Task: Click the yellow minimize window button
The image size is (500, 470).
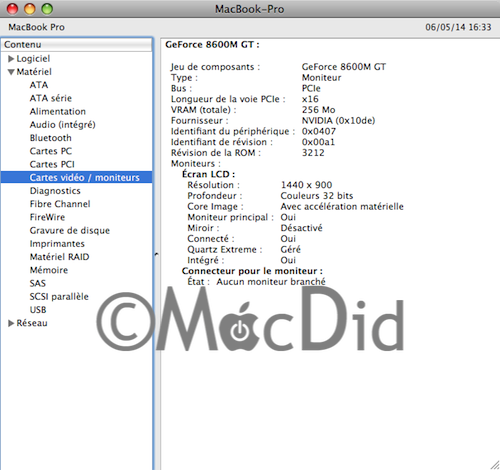Action: point(30,9)
